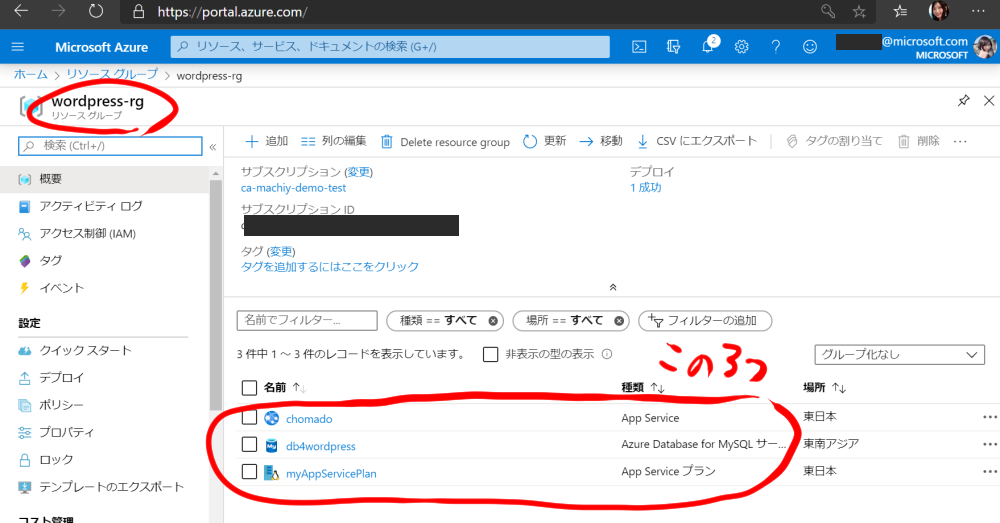Click the 追加 add button
The image size is (1000, 523).
(x=267, y=141)
